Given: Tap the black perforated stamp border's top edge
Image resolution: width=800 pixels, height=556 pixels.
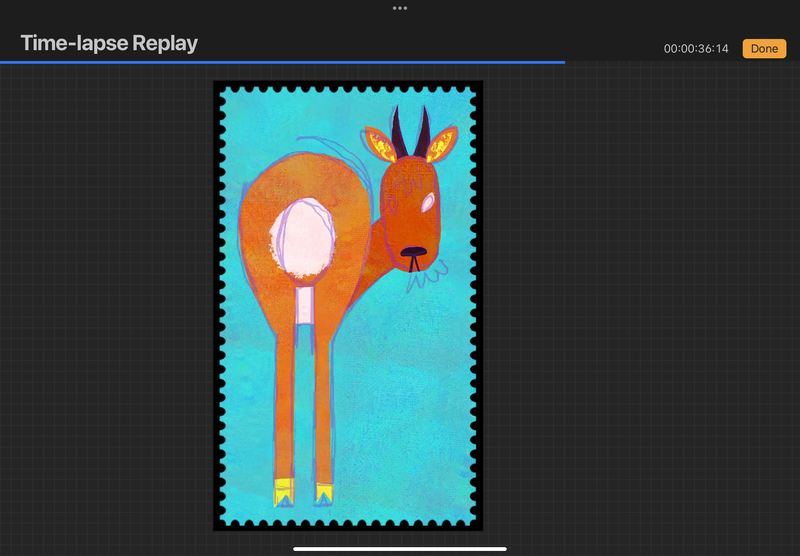Looking at the screenshot, I should [348, 84].
